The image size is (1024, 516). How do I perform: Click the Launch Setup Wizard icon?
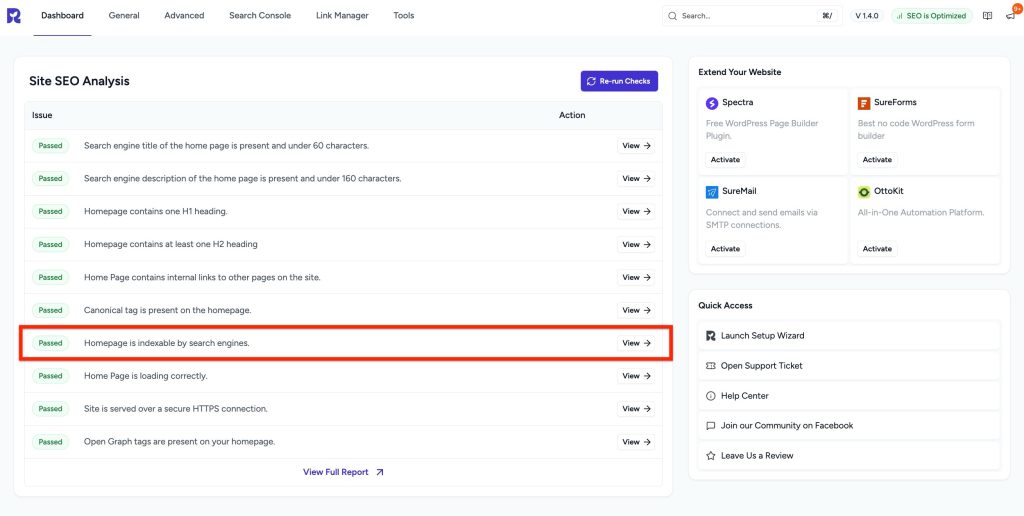coord(710,336)
